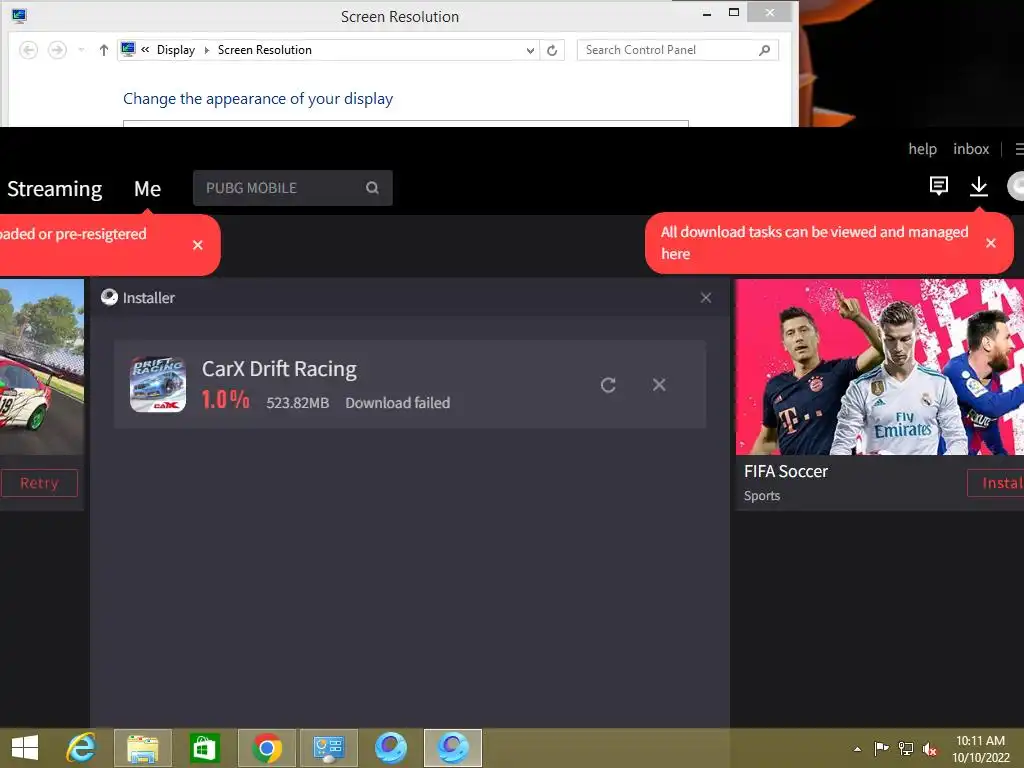Click the Sports category label
This screenshot has width=1024, height=768.
pos(761,496)
